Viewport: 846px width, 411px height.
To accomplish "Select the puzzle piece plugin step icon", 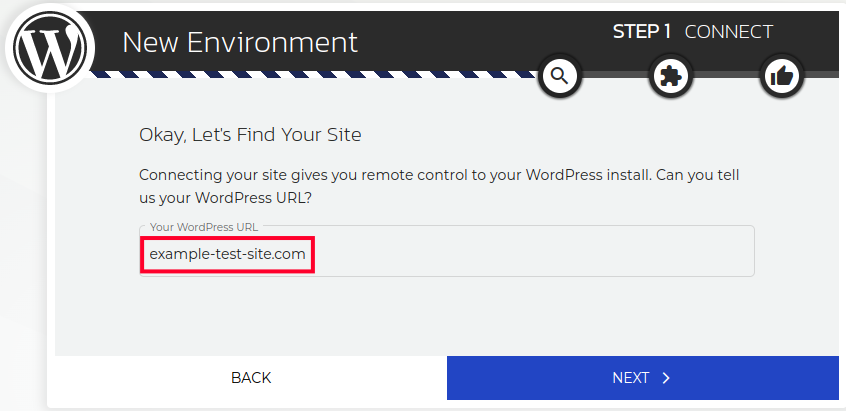I will point(672,75).
